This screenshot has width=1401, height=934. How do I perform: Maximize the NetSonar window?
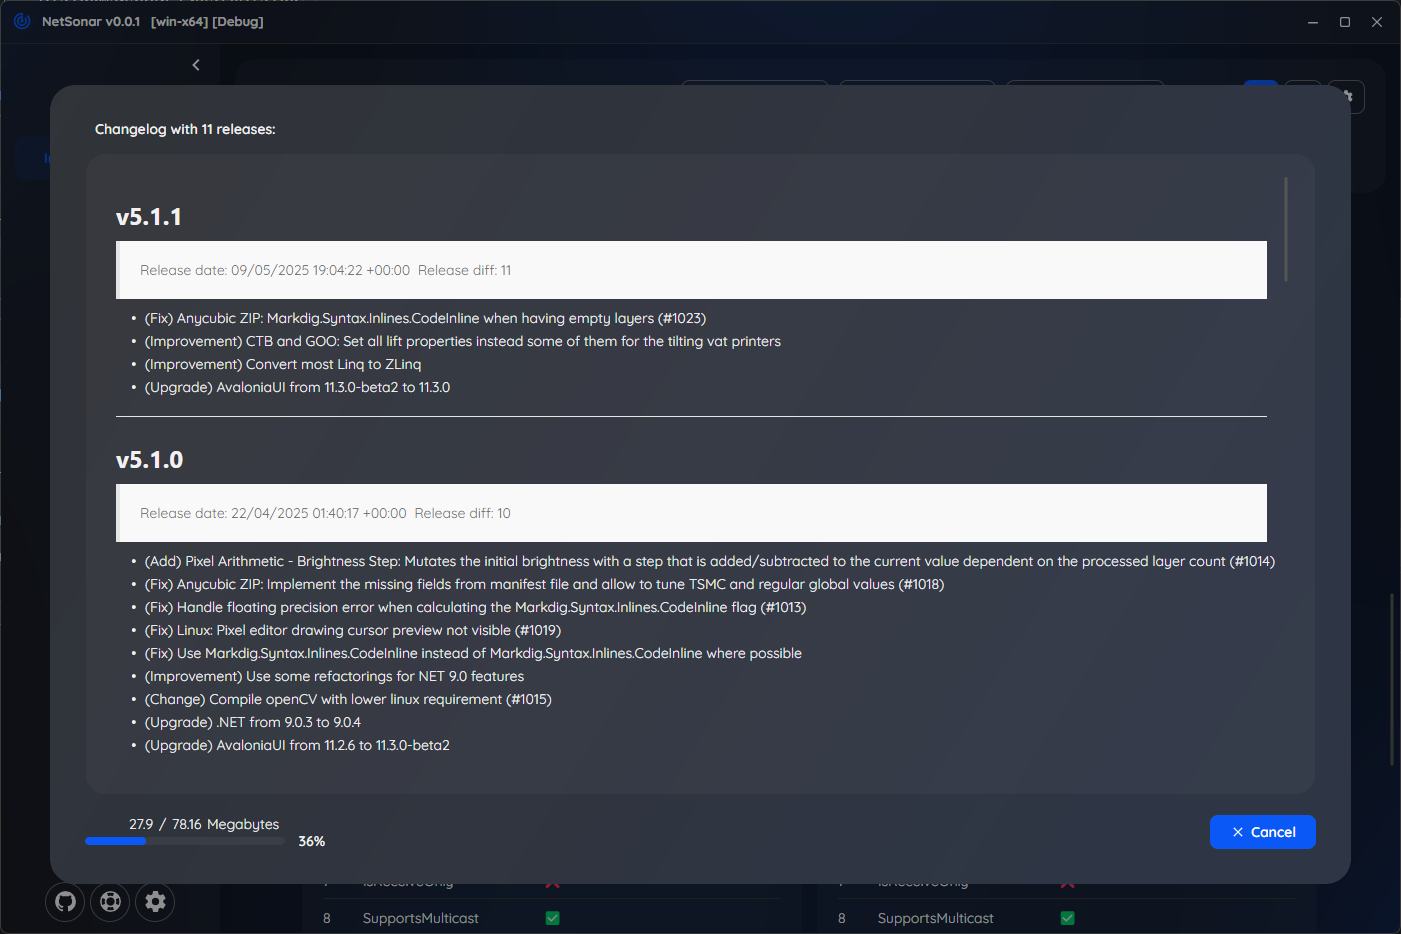pyautogui.click(x=1345, y=22)
